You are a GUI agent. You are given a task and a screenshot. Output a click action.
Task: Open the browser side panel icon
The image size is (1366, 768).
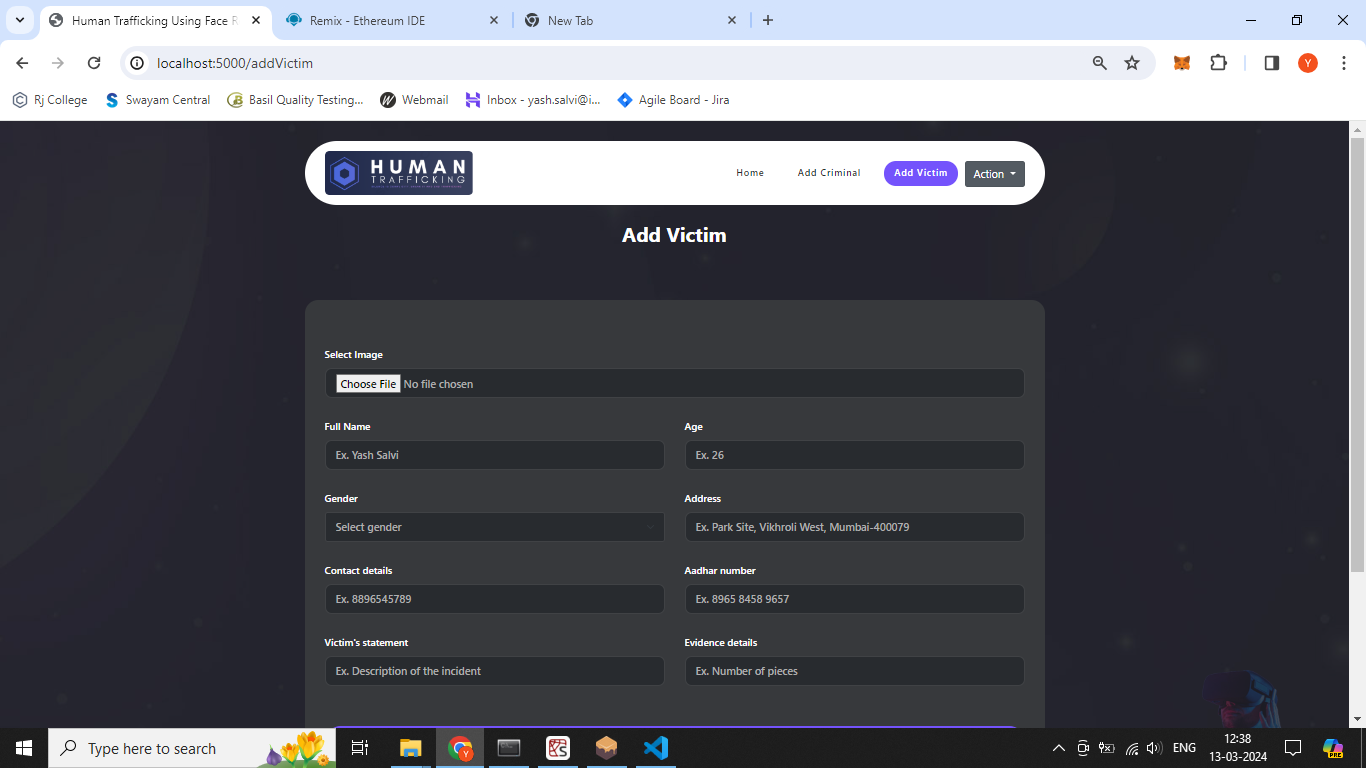(1271, 63)
